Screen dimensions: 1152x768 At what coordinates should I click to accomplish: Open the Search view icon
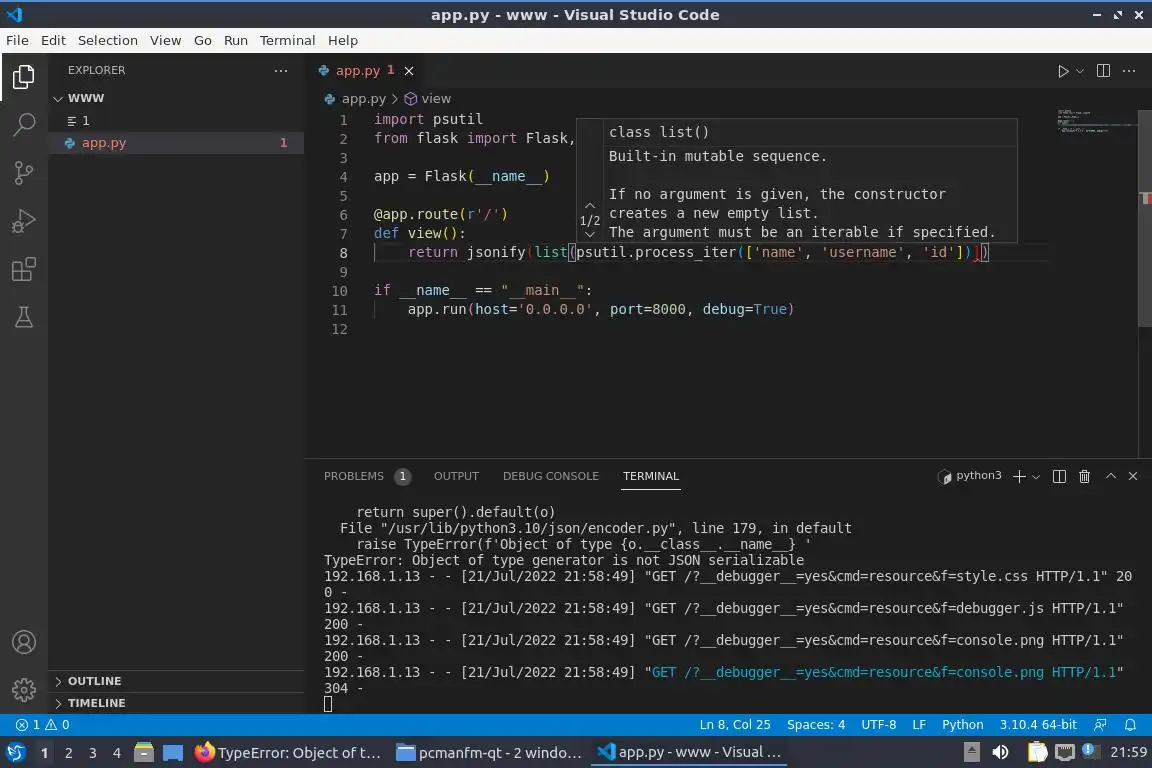pos(24,124)
